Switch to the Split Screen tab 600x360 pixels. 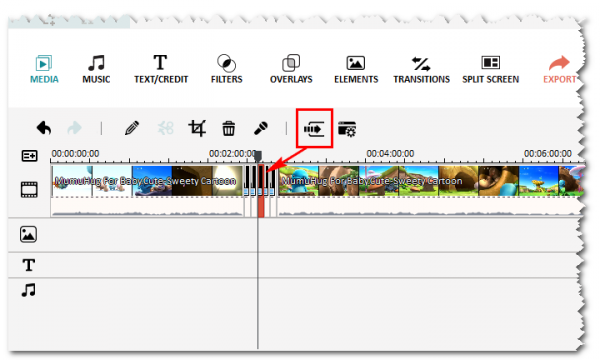pyautogui.click(x=491, y=69)
